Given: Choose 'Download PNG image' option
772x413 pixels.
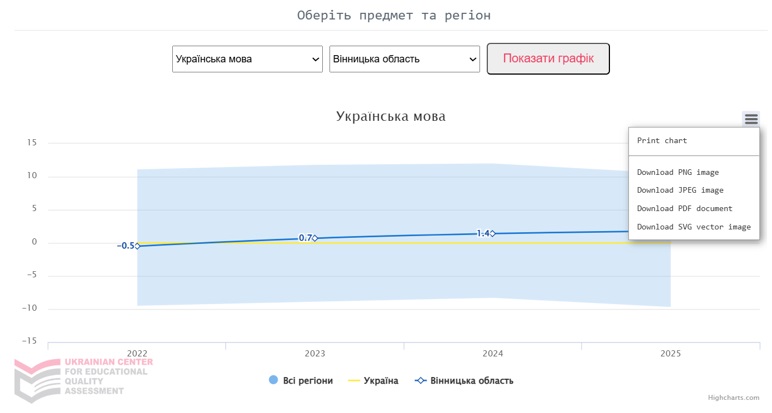Looking at the screenshot, I should click(x=678, y=172).
